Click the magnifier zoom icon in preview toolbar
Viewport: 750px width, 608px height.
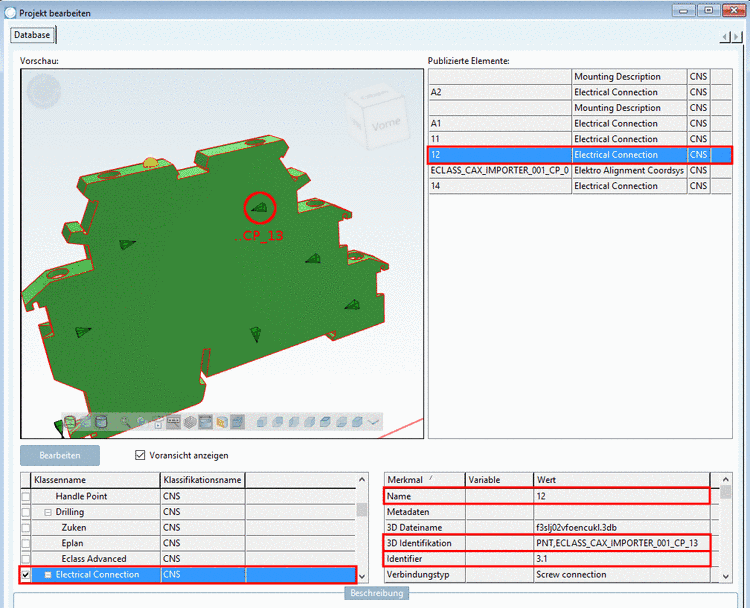126,422
